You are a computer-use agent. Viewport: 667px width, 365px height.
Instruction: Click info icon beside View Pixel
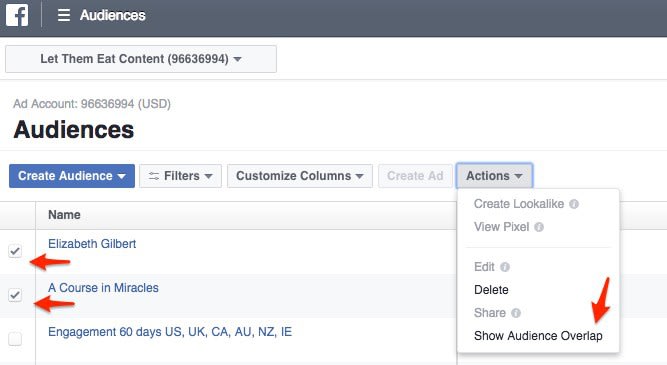(x=539, y=227)
